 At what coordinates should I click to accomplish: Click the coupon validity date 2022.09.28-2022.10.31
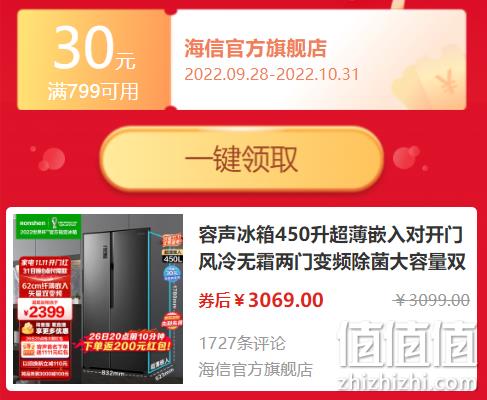point(272,74)
